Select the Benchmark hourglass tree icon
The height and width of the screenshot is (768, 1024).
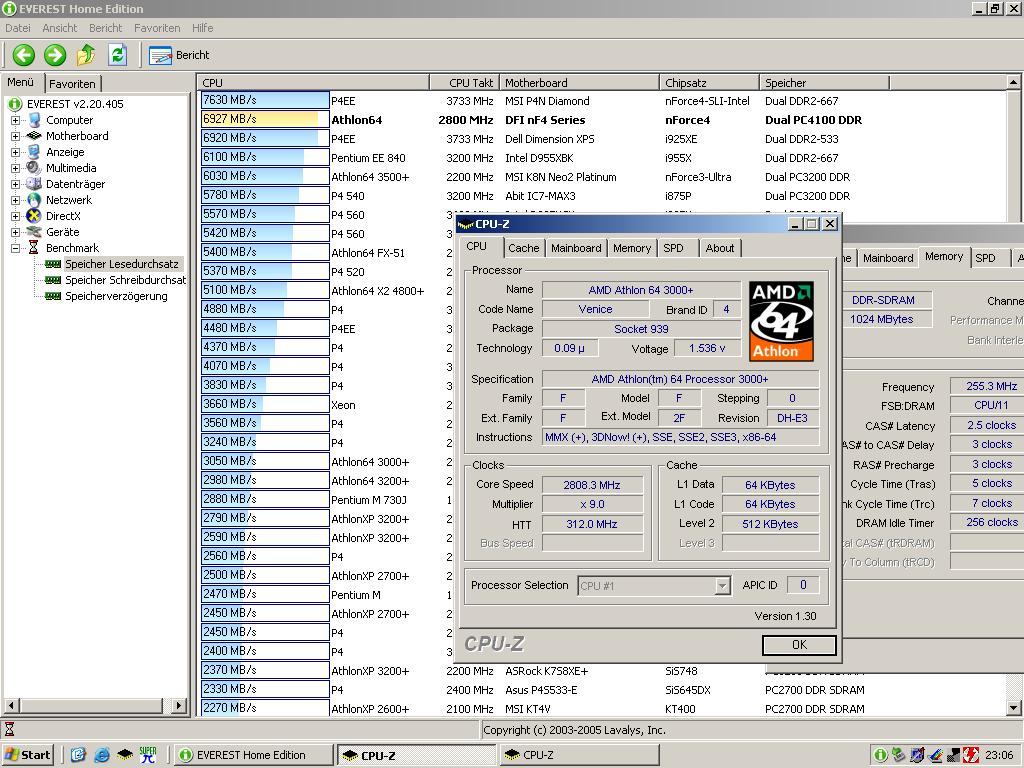(34, 248)
